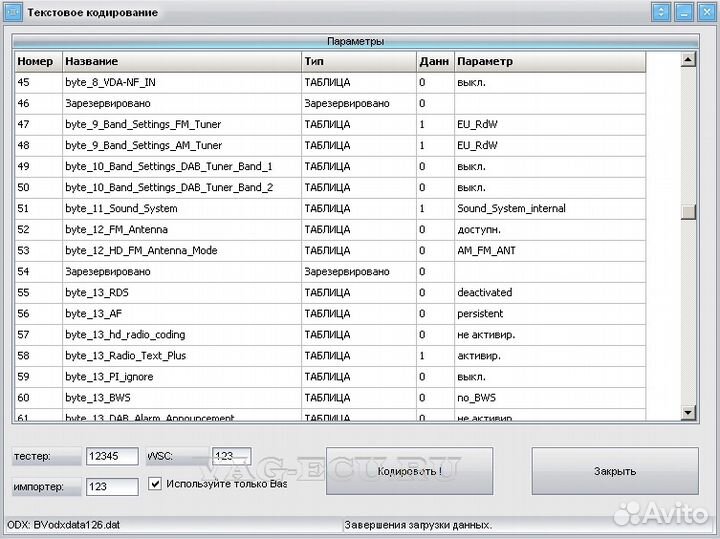This screenshot has width=720, height=539.
Task: Click the импортер input field
Action: point(111,486)
